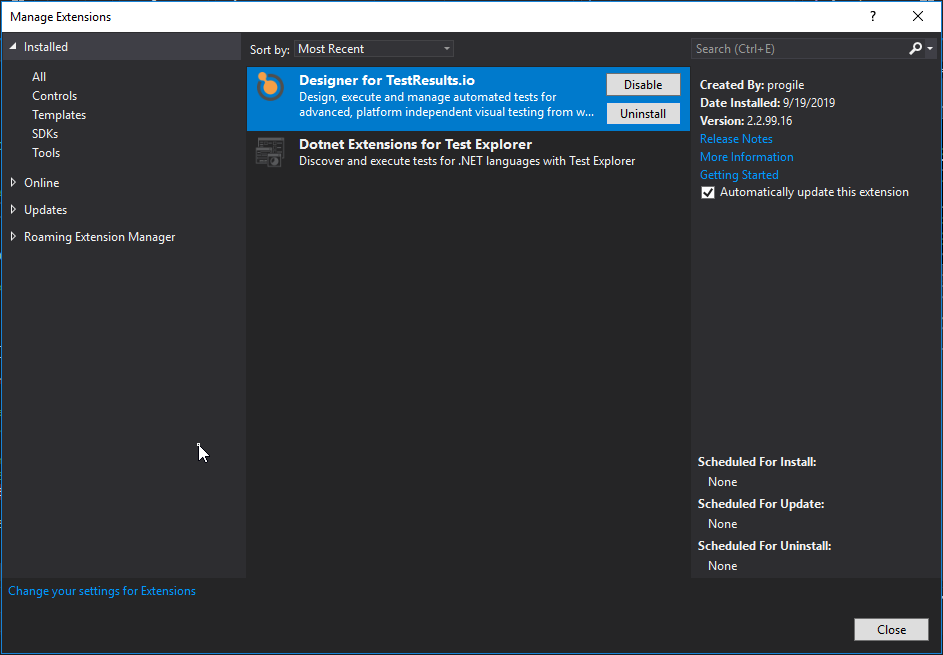Click the Version 2.2.99.16 text

click(746, 121)
